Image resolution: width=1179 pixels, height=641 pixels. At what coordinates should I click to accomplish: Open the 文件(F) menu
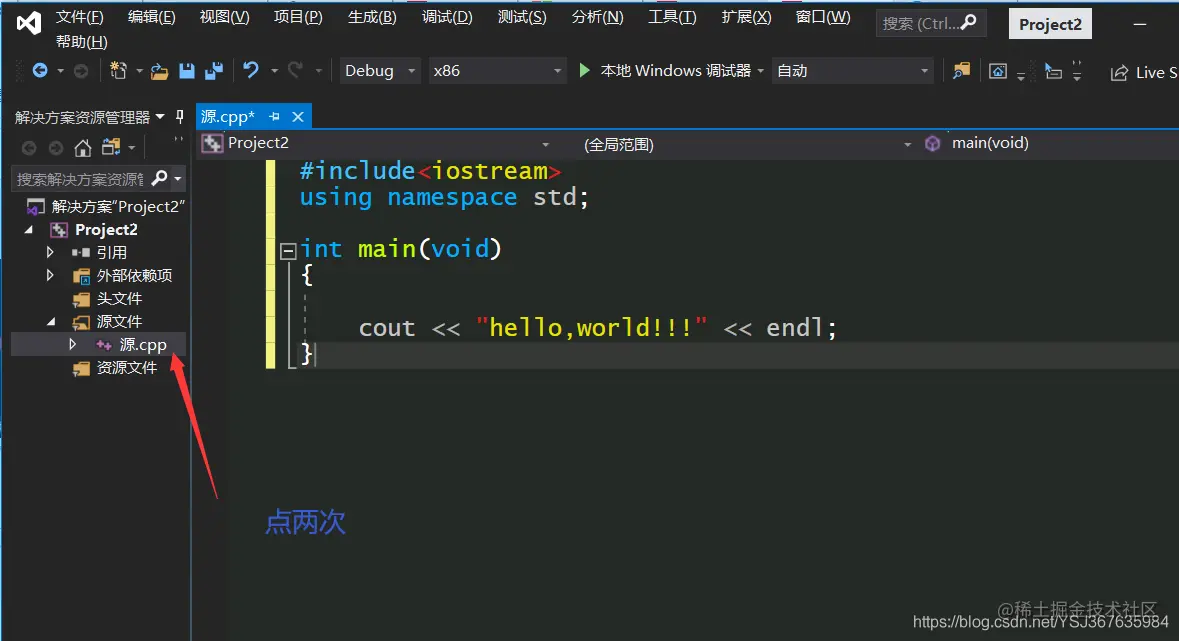tap(80, 17)
